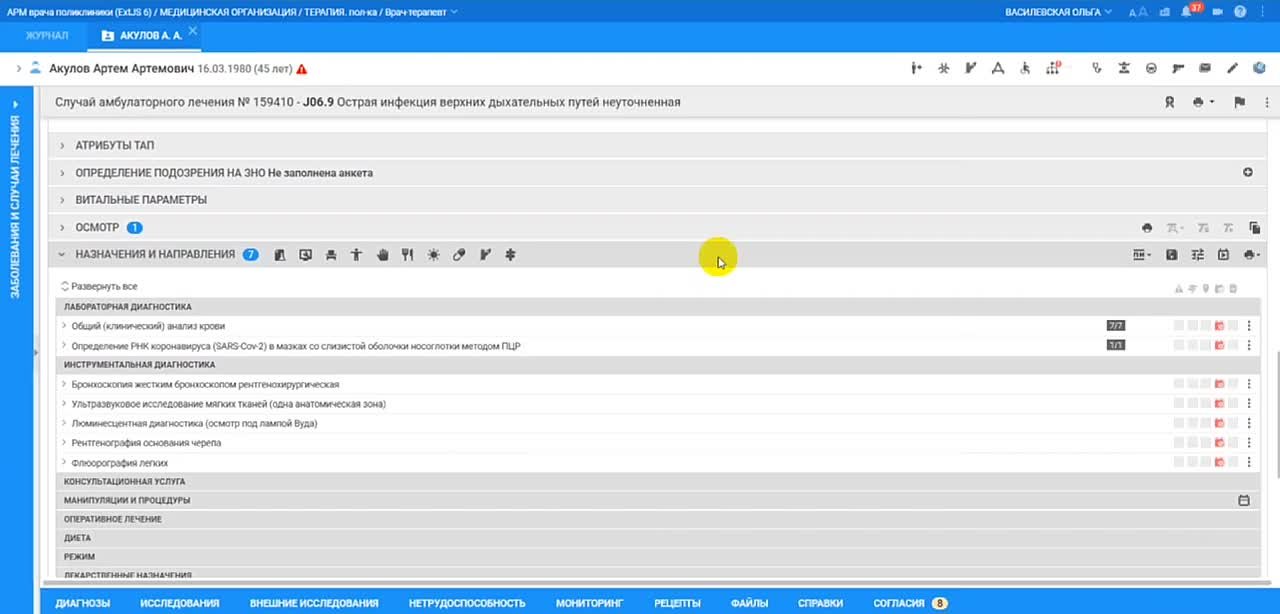
Task: Click the wheelchair disability icon
Action: pyautogui.click(x=1024, y=69)
